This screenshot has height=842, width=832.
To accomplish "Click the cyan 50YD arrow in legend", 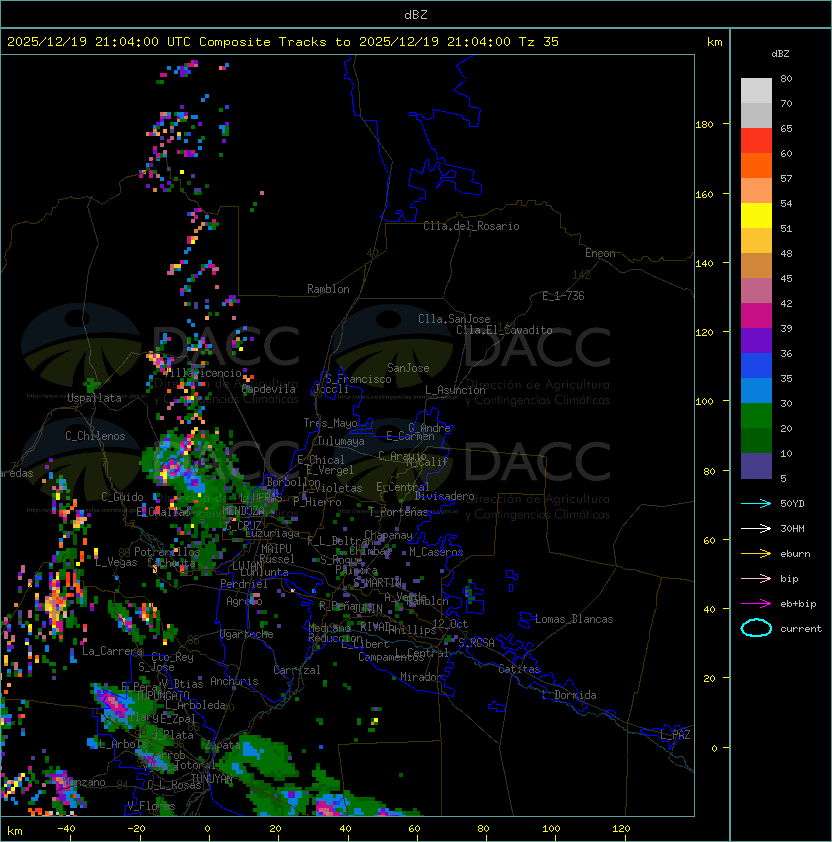I will pyautogui.click(x=756, y=503).
